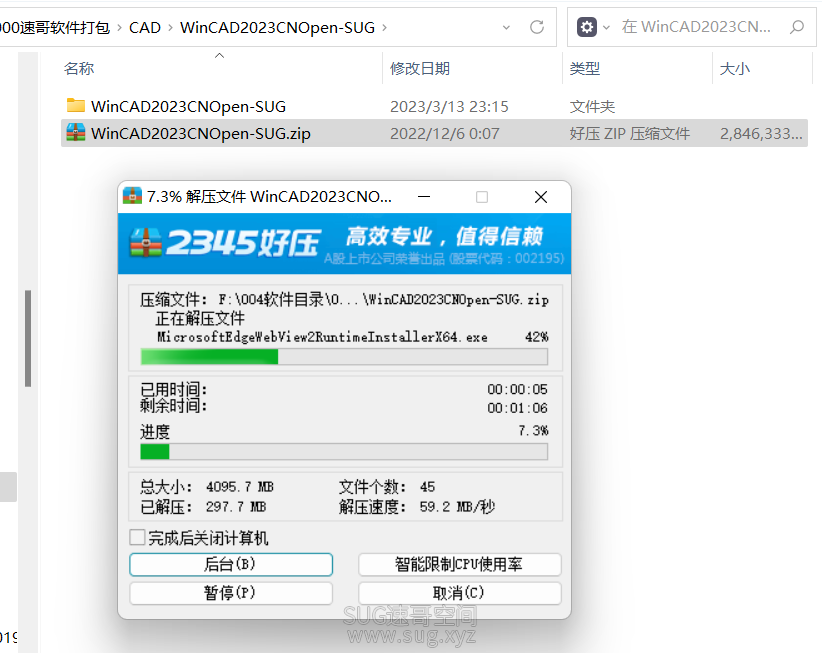Enable 完成后关闭计算机 checkbox

tap(137, 537)
